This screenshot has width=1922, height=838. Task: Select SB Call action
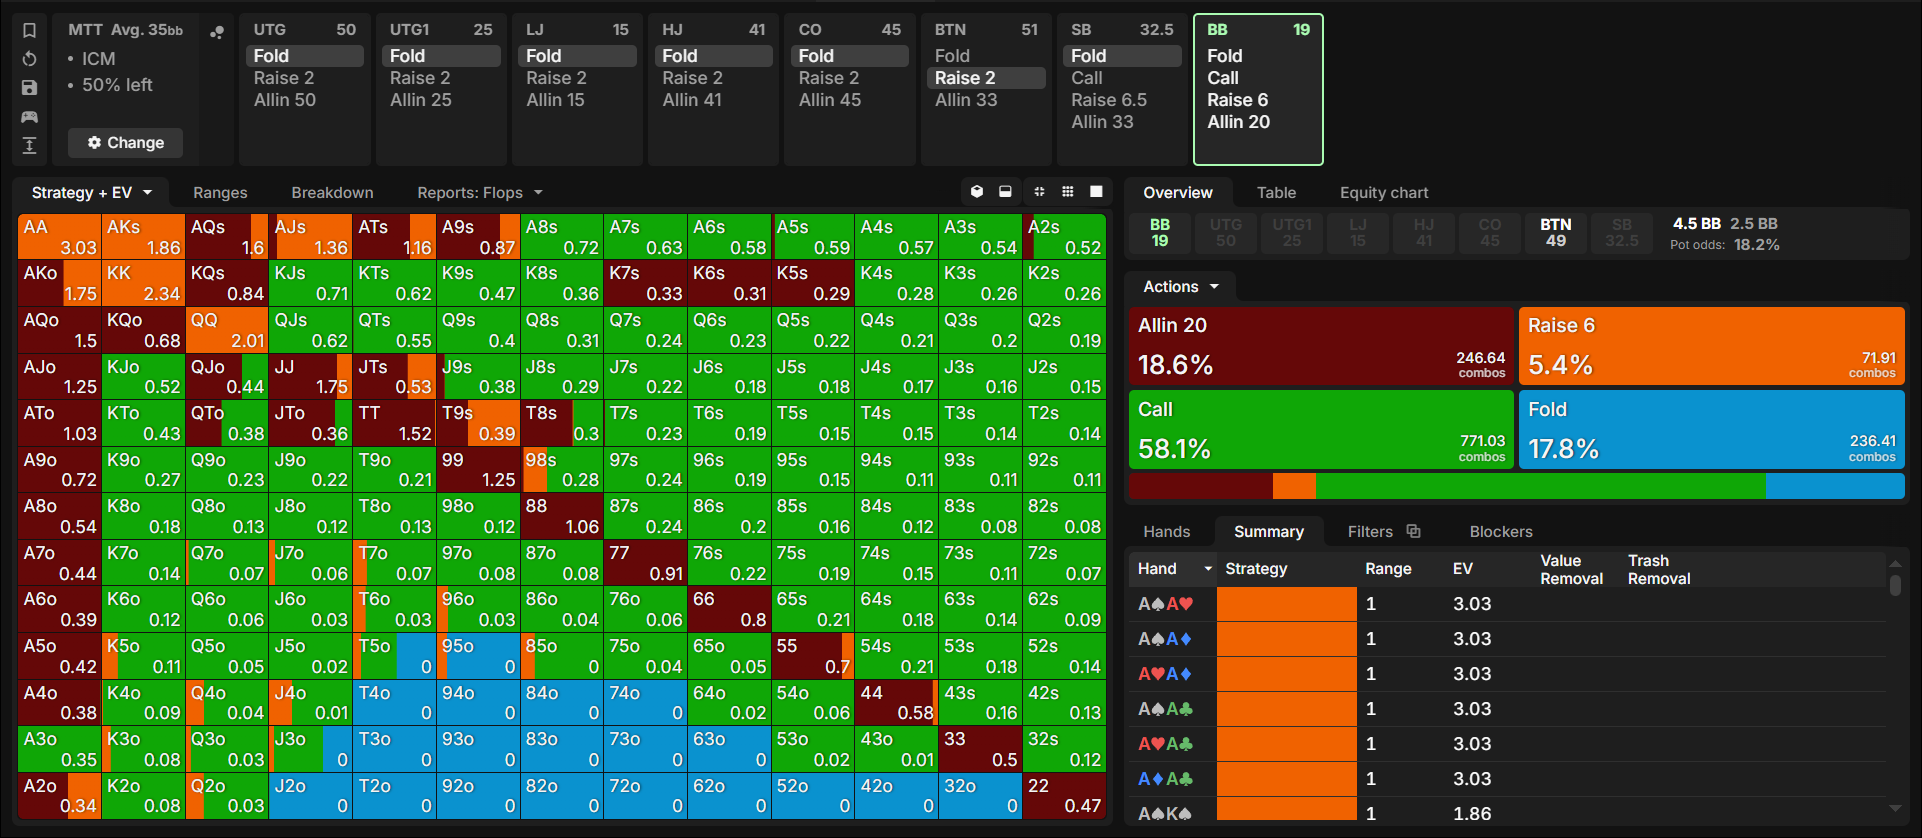[x=1087, y=78]
